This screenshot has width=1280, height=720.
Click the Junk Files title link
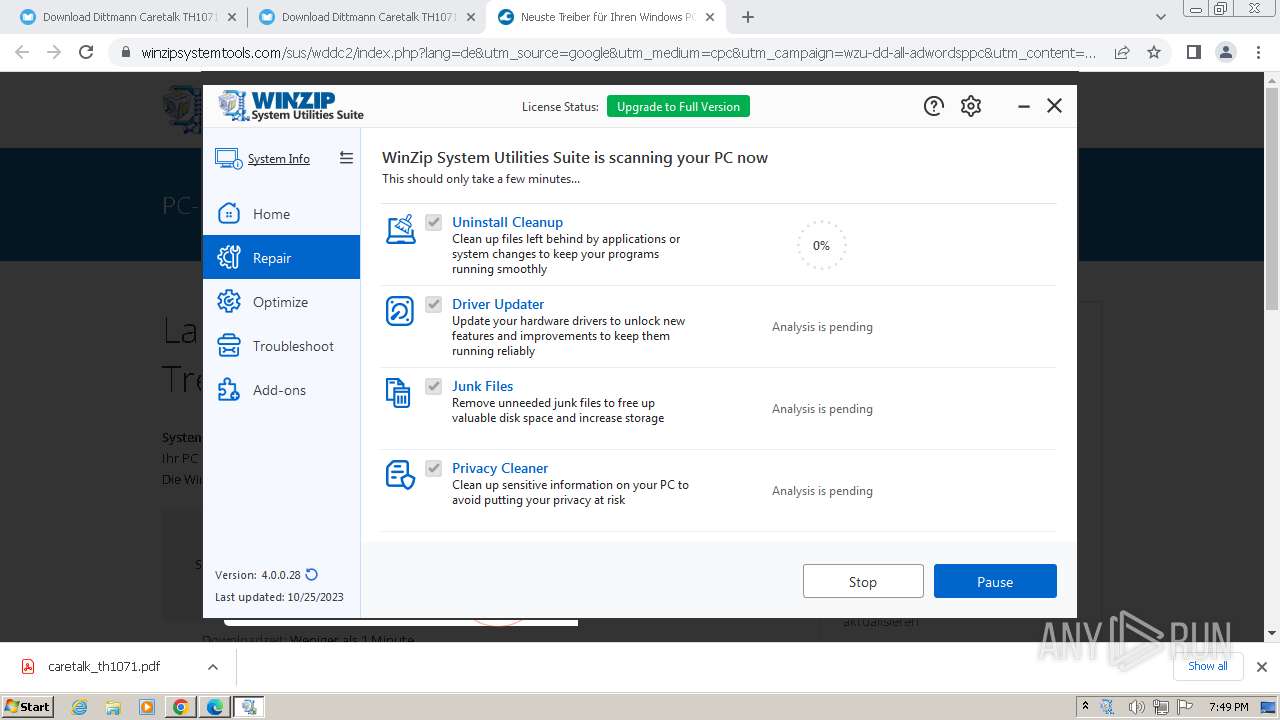(482, 386)
